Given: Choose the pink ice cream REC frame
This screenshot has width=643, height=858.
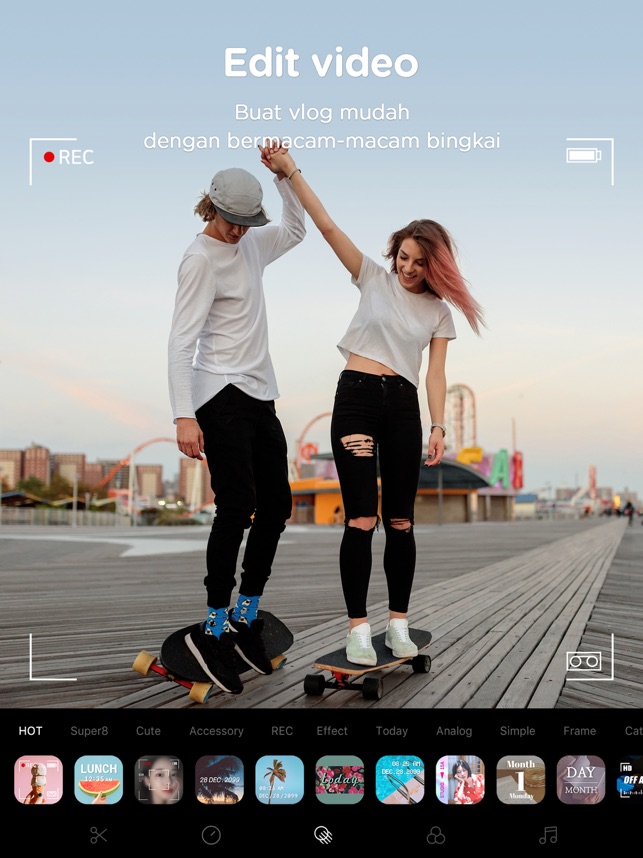Looking at the screenshot, I should click(38, 780).
